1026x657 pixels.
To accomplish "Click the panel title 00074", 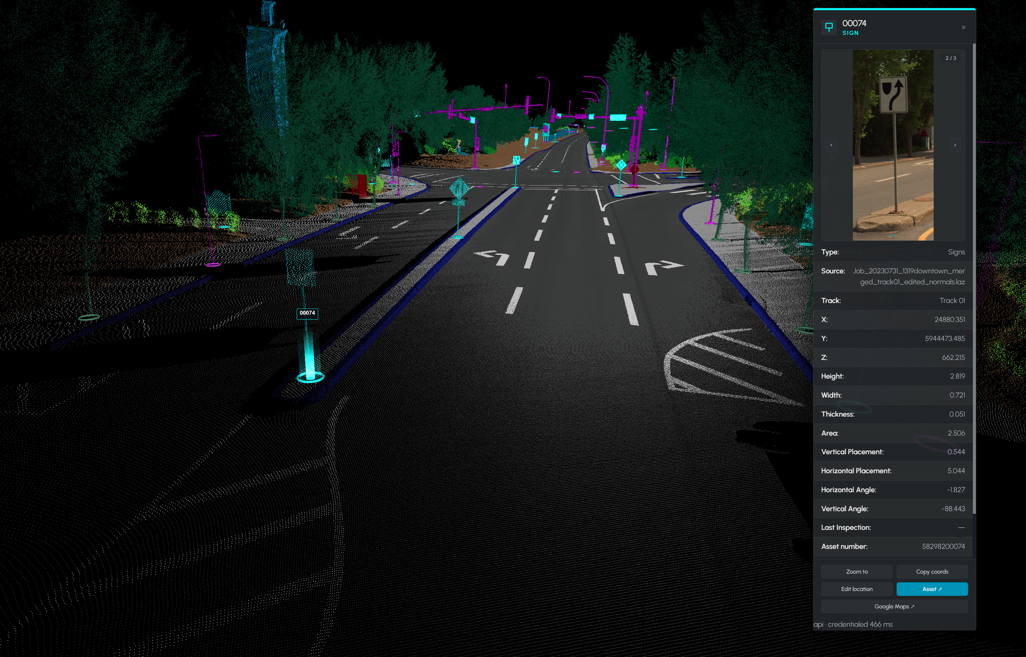I will (x=855, y=24).
